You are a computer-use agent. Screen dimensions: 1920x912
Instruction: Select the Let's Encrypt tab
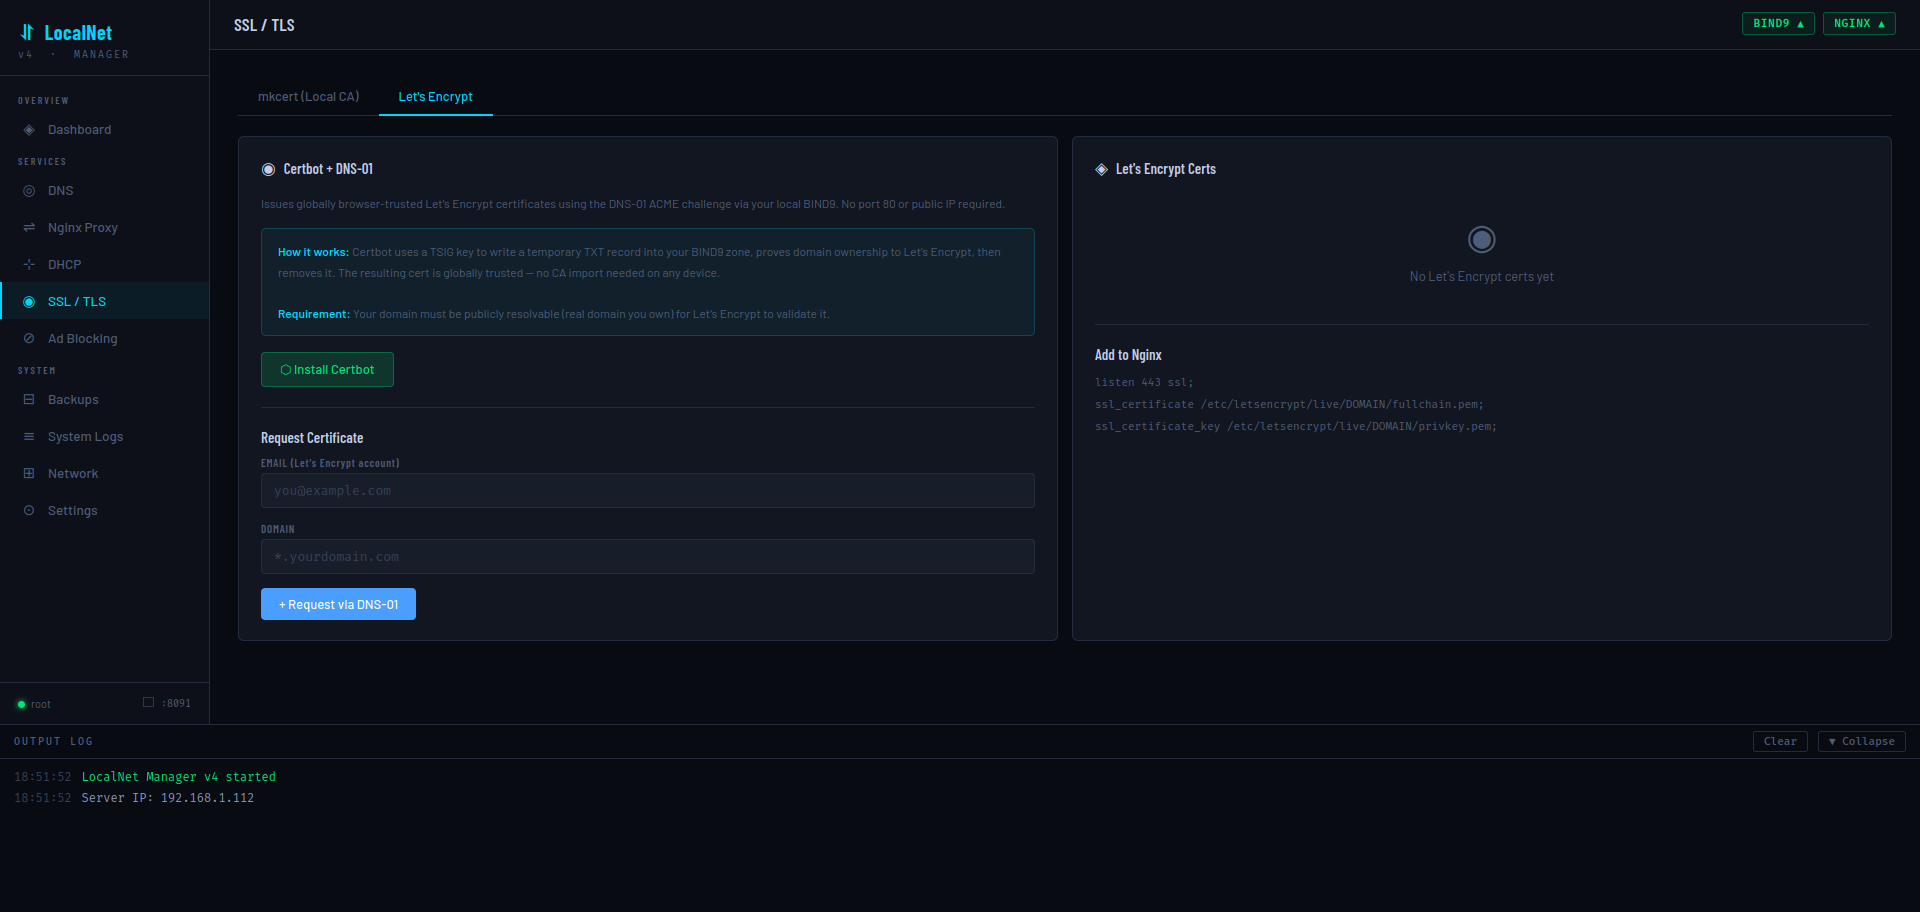[436, 97]
